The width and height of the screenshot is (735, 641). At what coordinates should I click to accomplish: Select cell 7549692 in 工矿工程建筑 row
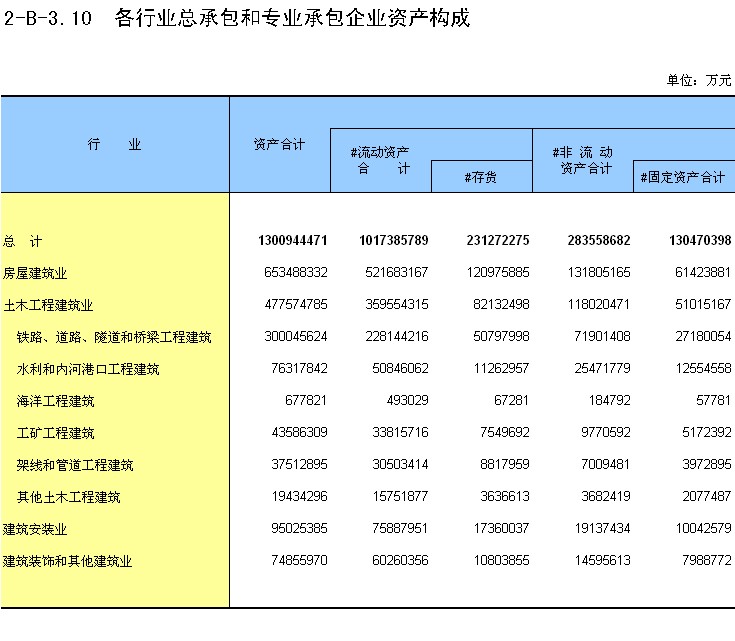[x=504, y=432]
